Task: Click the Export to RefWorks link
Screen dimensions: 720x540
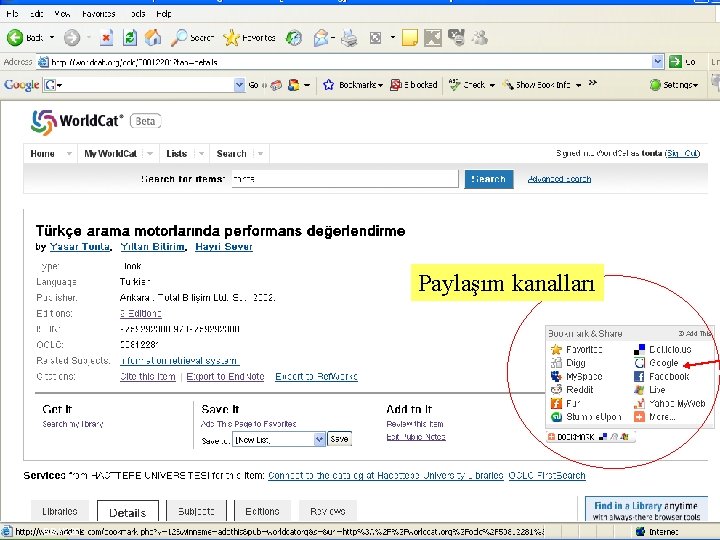Action: pos(316,377)
